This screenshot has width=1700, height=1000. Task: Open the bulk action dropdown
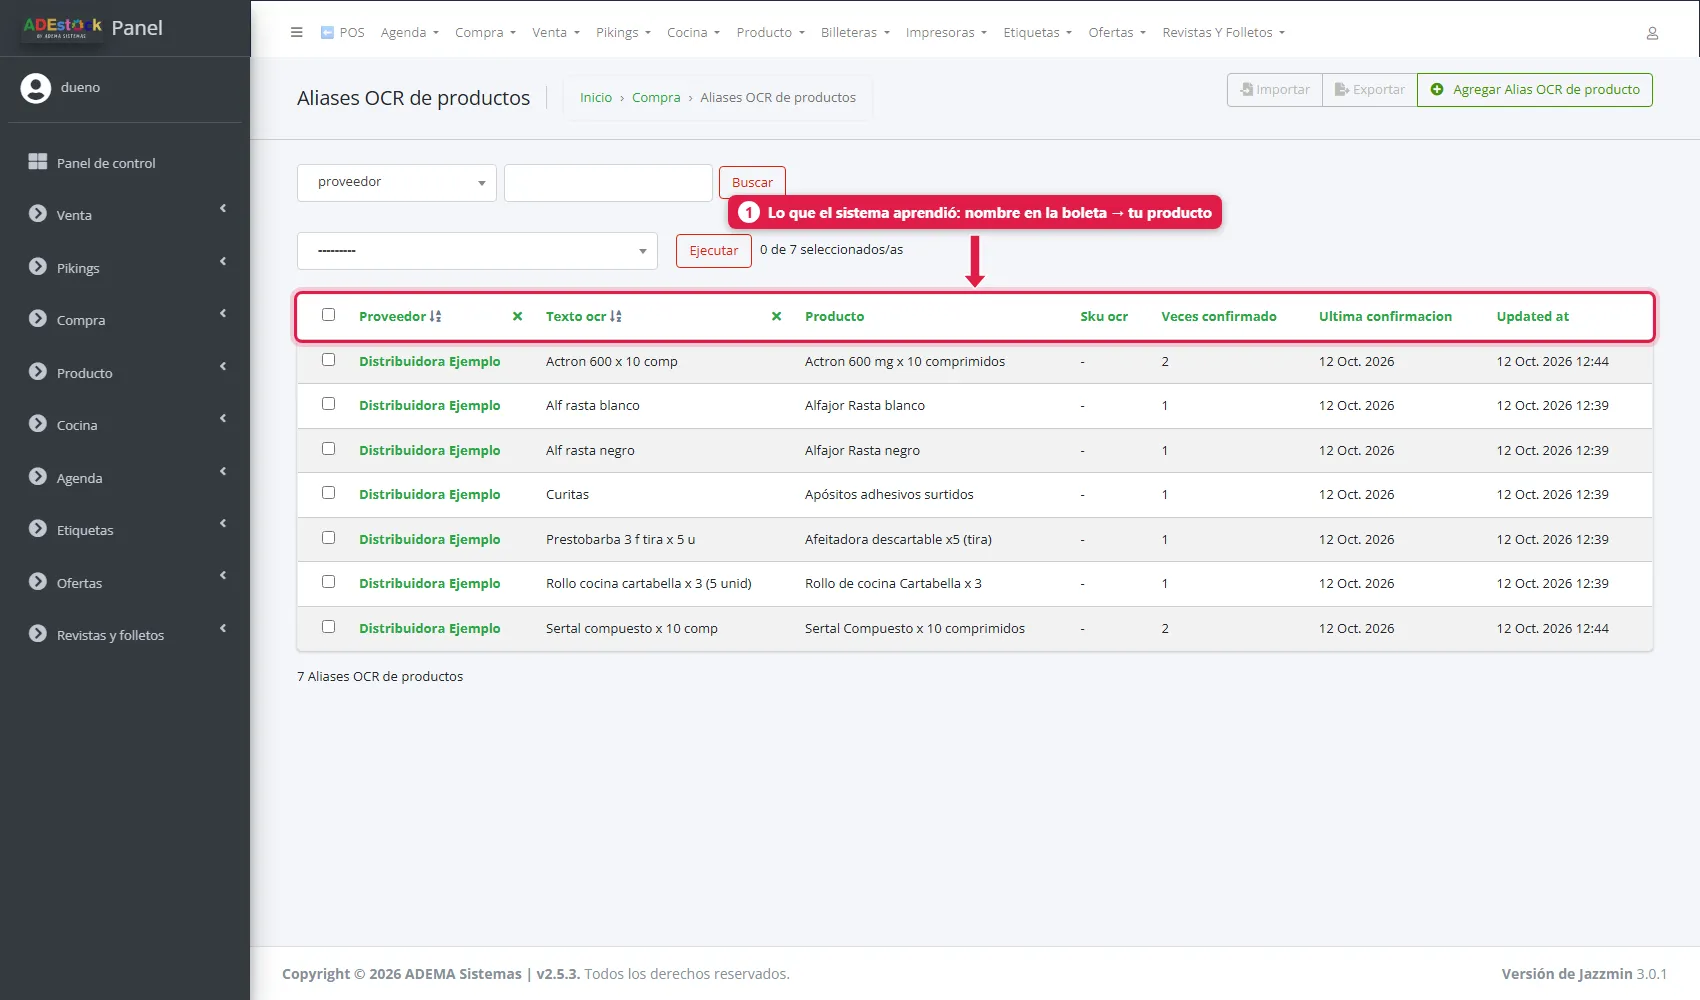477,251
